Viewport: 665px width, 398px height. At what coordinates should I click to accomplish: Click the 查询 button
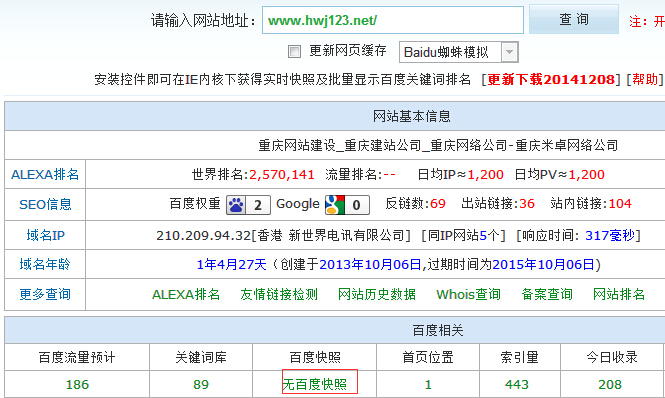(574, 20)
